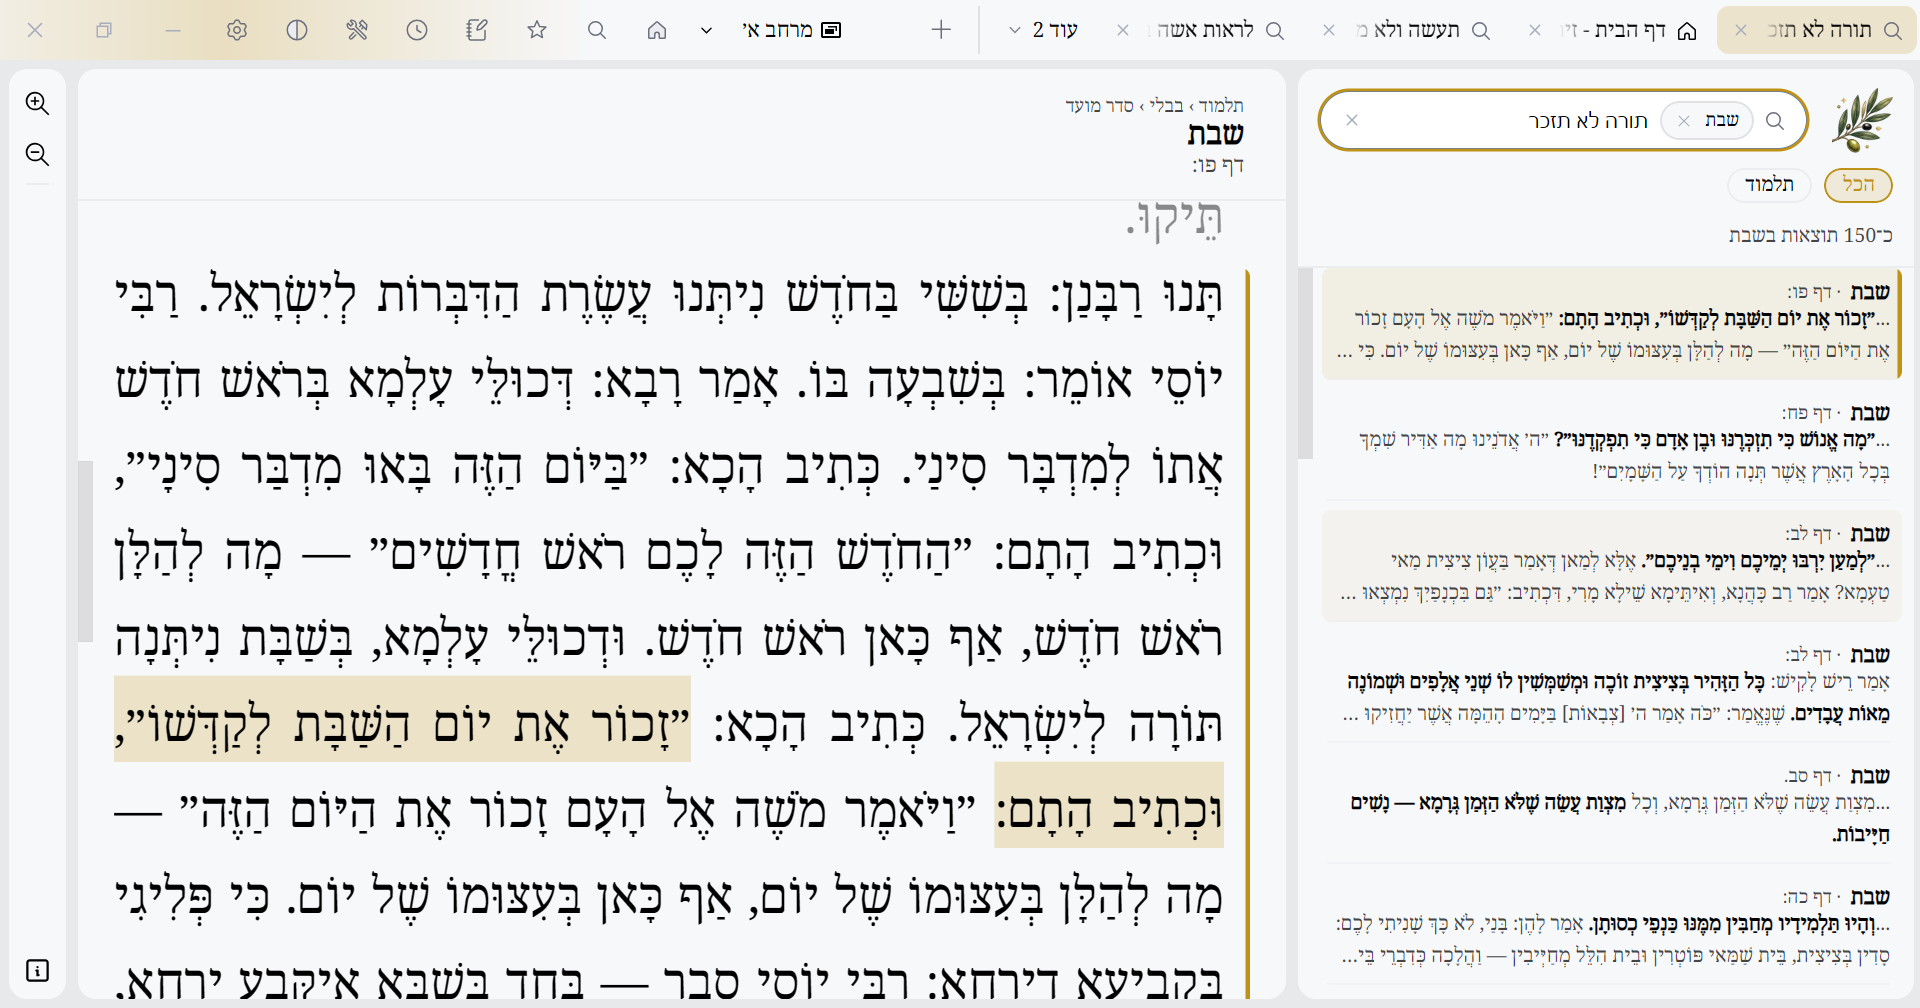Screen dimensions: 1920x1008
Task: Open the history clock icon
Action: (x=417, y=30)
